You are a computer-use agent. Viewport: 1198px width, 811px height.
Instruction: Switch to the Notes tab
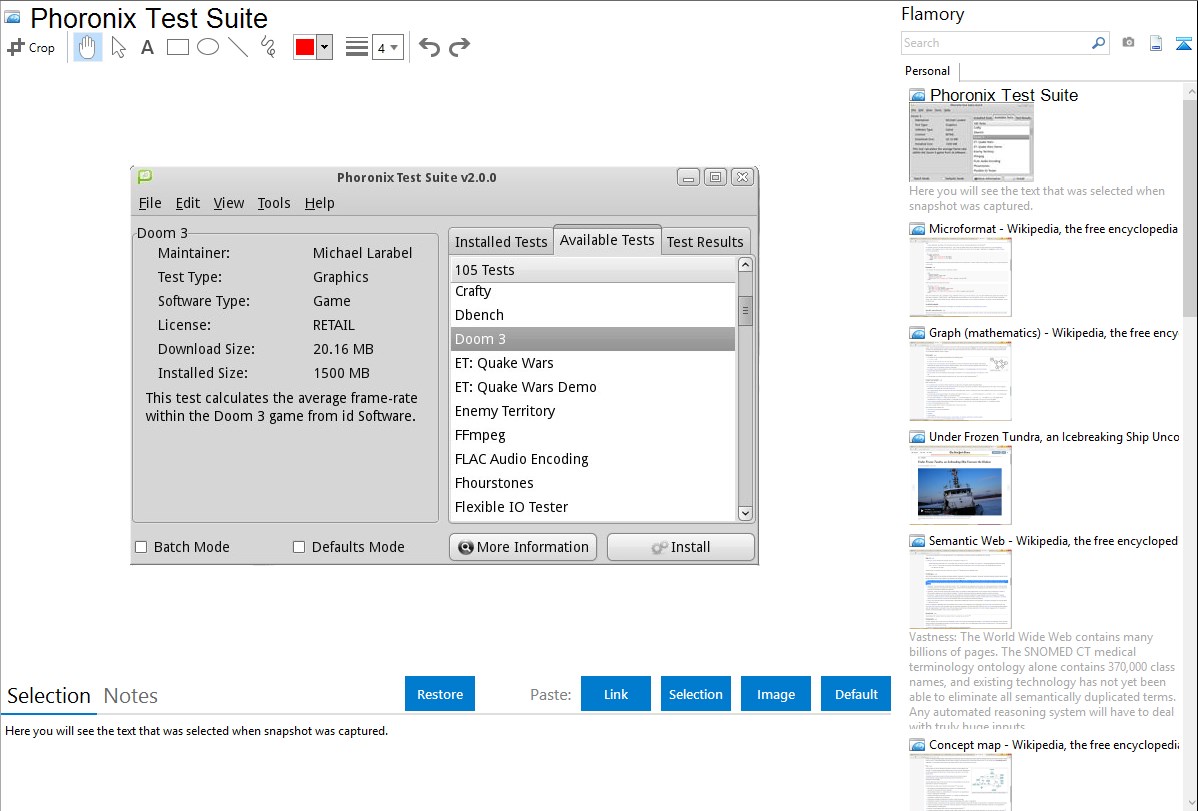click(x=131, y=696)
